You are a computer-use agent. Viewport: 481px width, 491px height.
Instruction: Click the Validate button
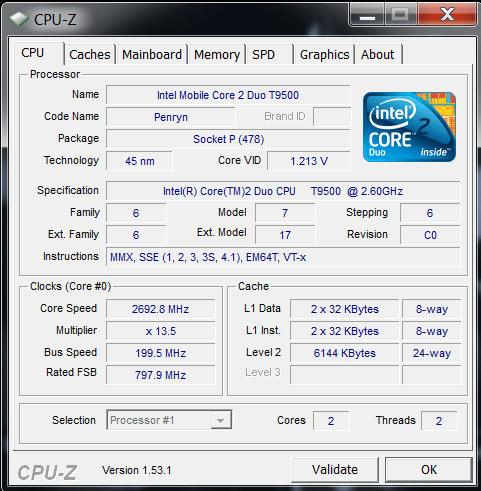335,470
